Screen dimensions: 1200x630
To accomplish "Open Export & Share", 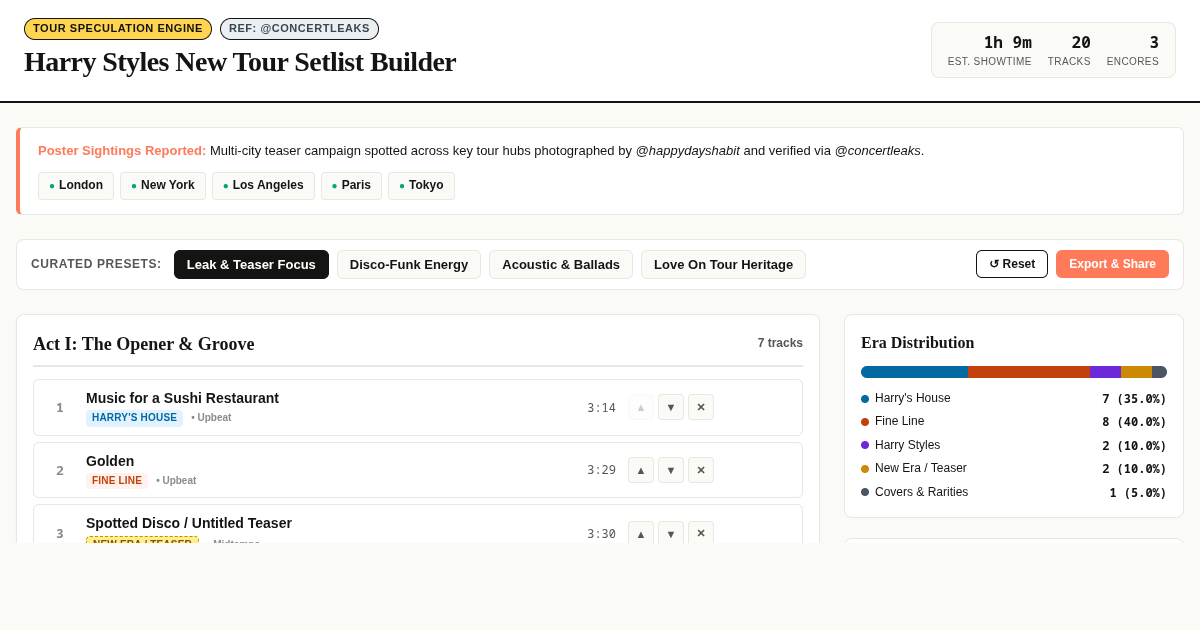I will point(1112,264).
